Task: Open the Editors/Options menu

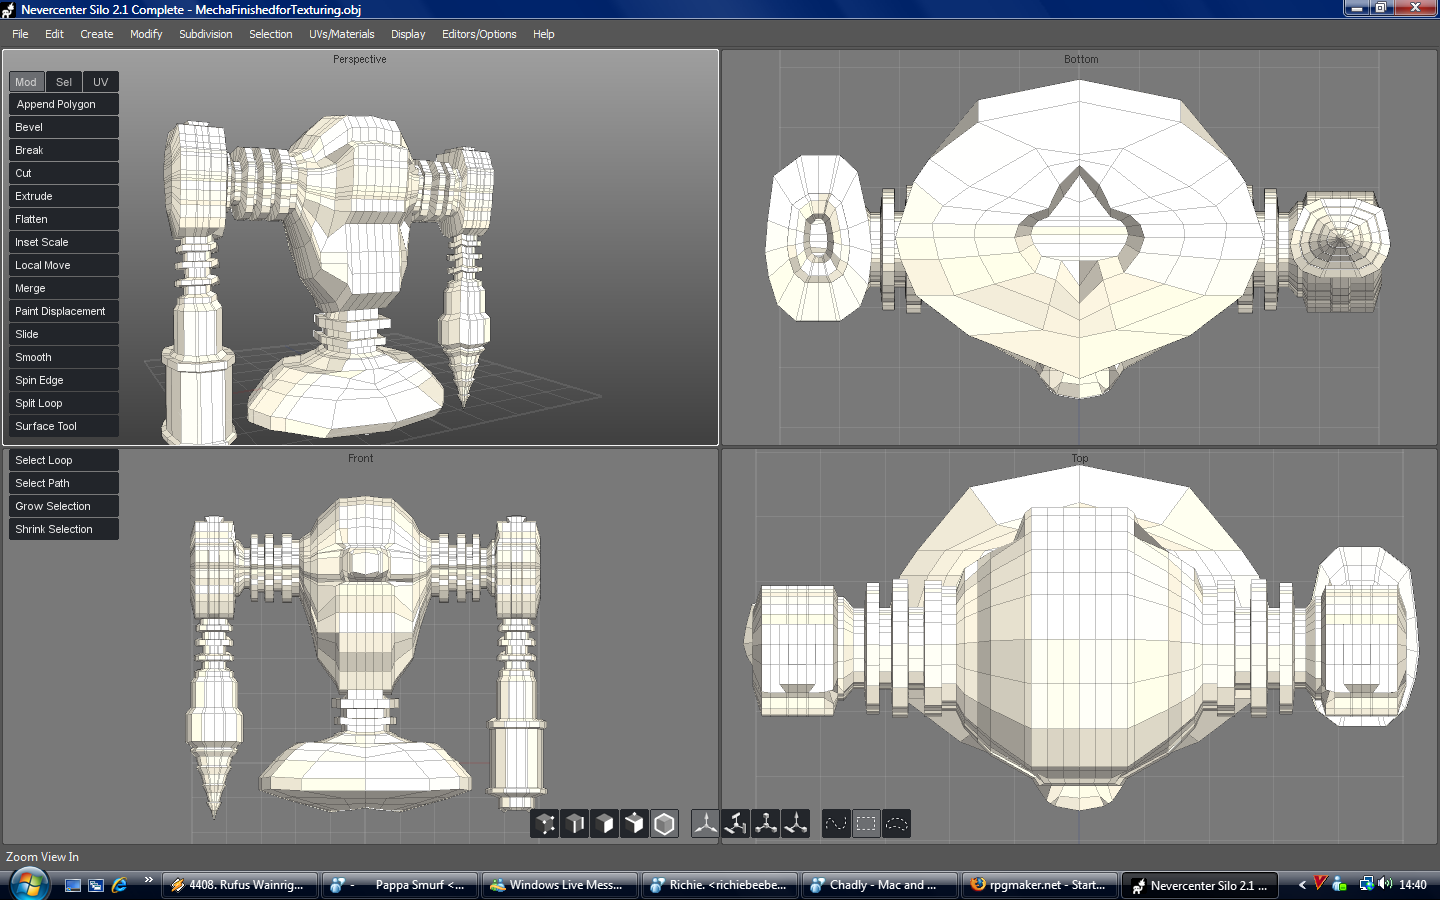Action: click(x=479, y=34)
